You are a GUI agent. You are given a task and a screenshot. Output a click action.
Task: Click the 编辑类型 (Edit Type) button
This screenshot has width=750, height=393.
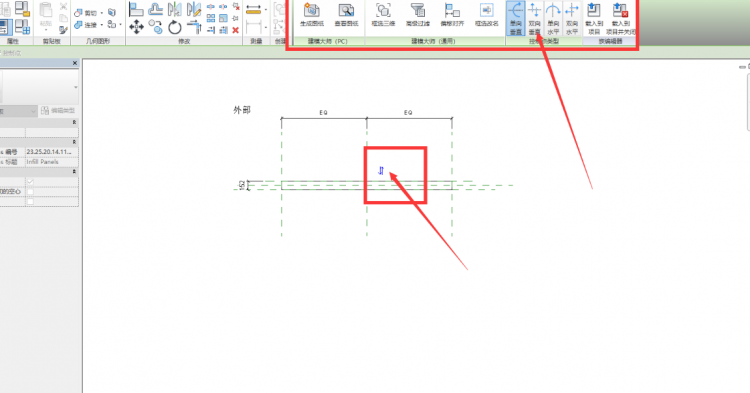coord(58,111)
